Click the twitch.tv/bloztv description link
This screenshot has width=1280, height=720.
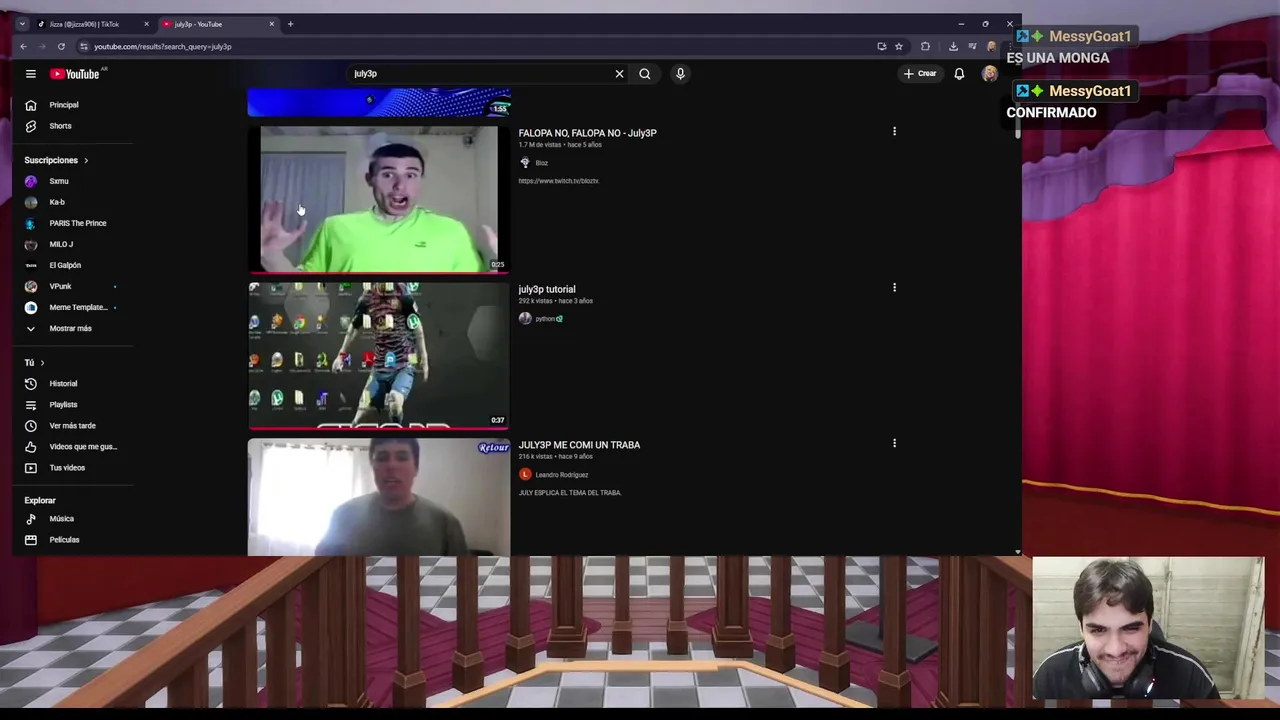(558, 181)
